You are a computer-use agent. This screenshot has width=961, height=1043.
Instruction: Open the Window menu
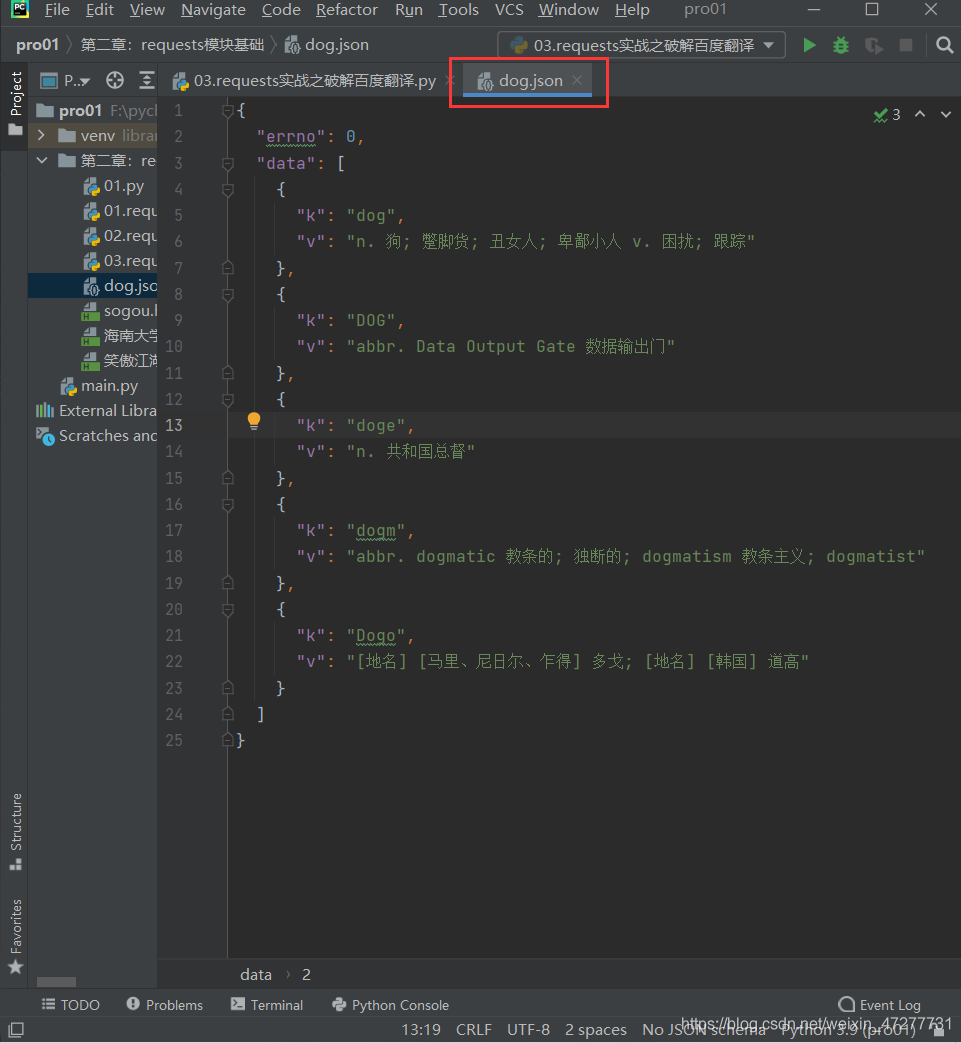(x=569, y=10)
